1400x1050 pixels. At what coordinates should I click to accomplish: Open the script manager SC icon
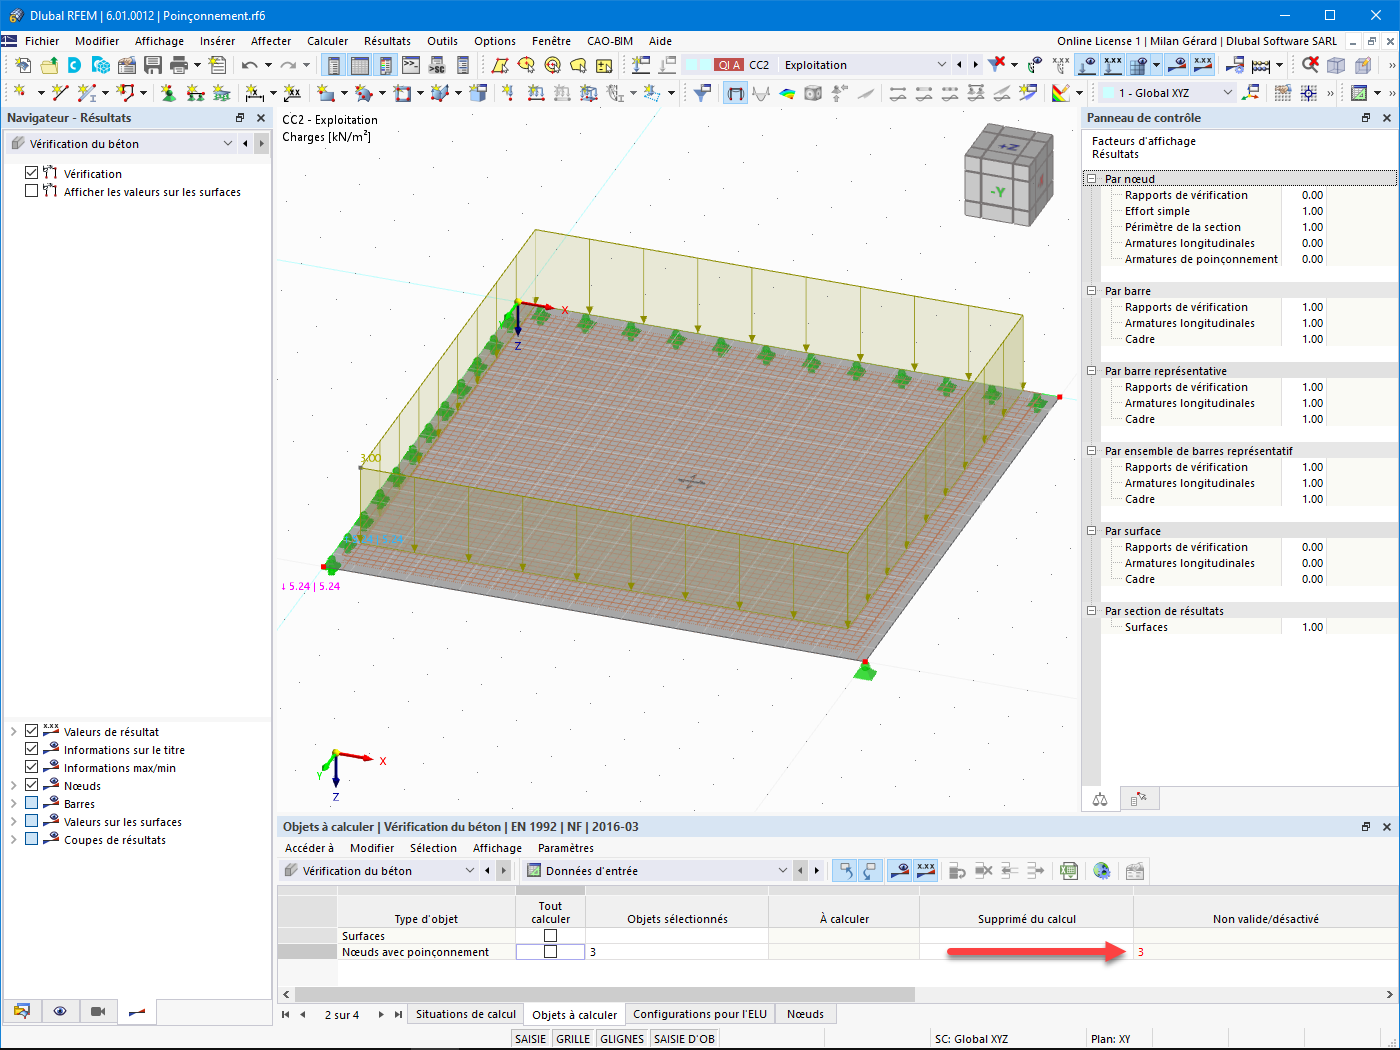(x=437, y=65)
